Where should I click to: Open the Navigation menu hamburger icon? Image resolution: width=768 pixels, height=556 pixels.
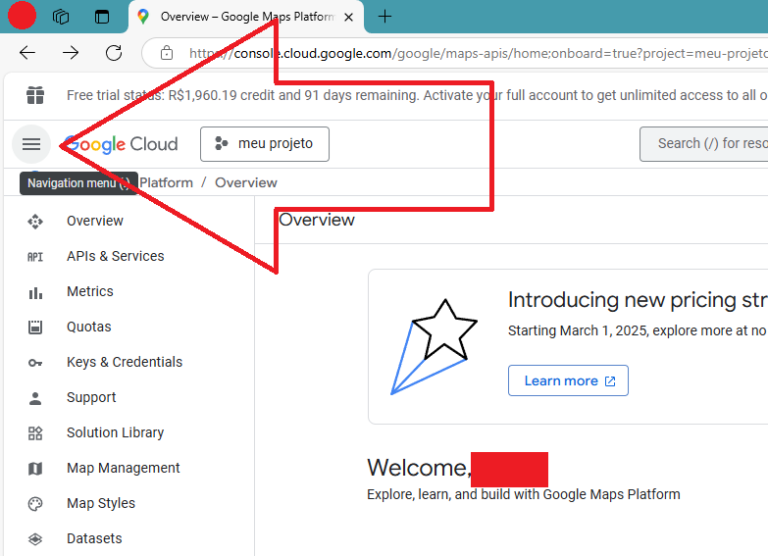(31, 144)
